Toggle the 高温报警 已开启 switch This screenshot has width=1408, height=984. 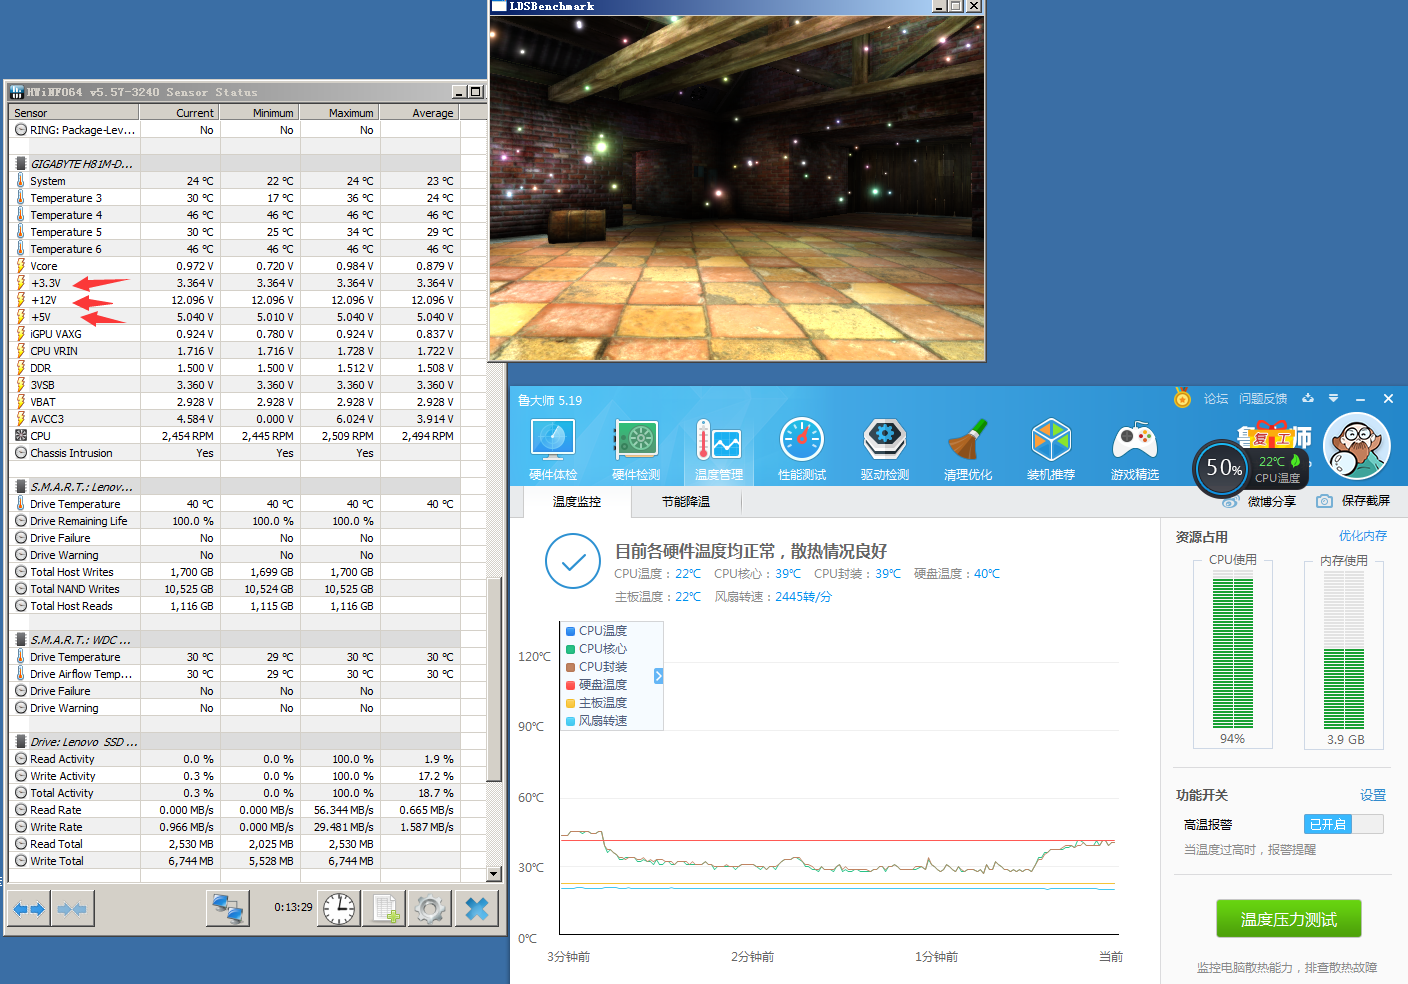[x=1343, y=824]
